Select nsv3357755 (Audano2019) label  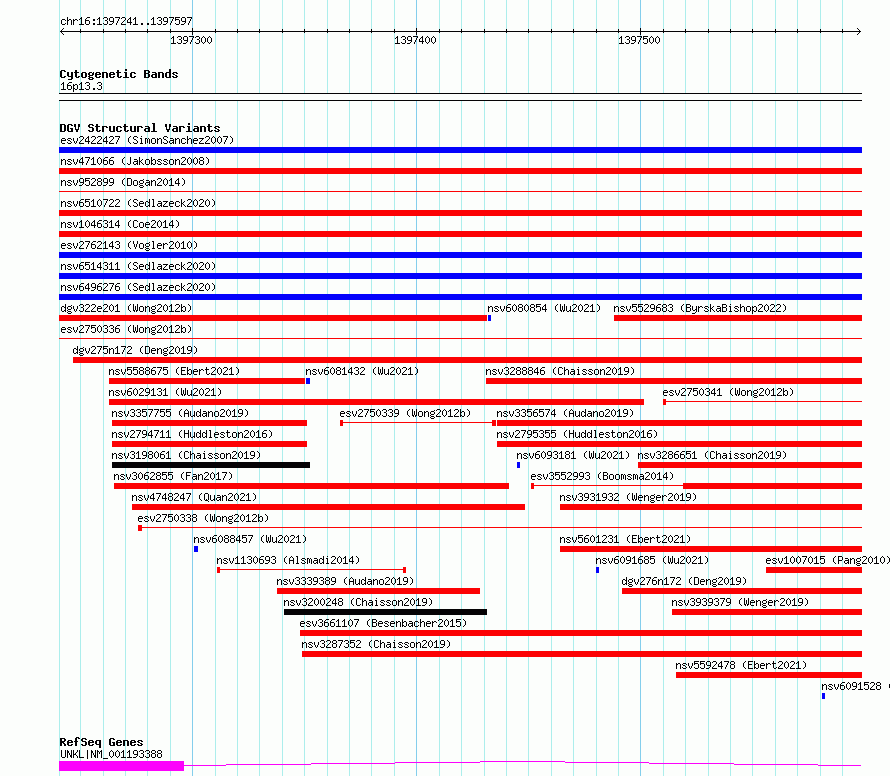[x=180, y=413]
